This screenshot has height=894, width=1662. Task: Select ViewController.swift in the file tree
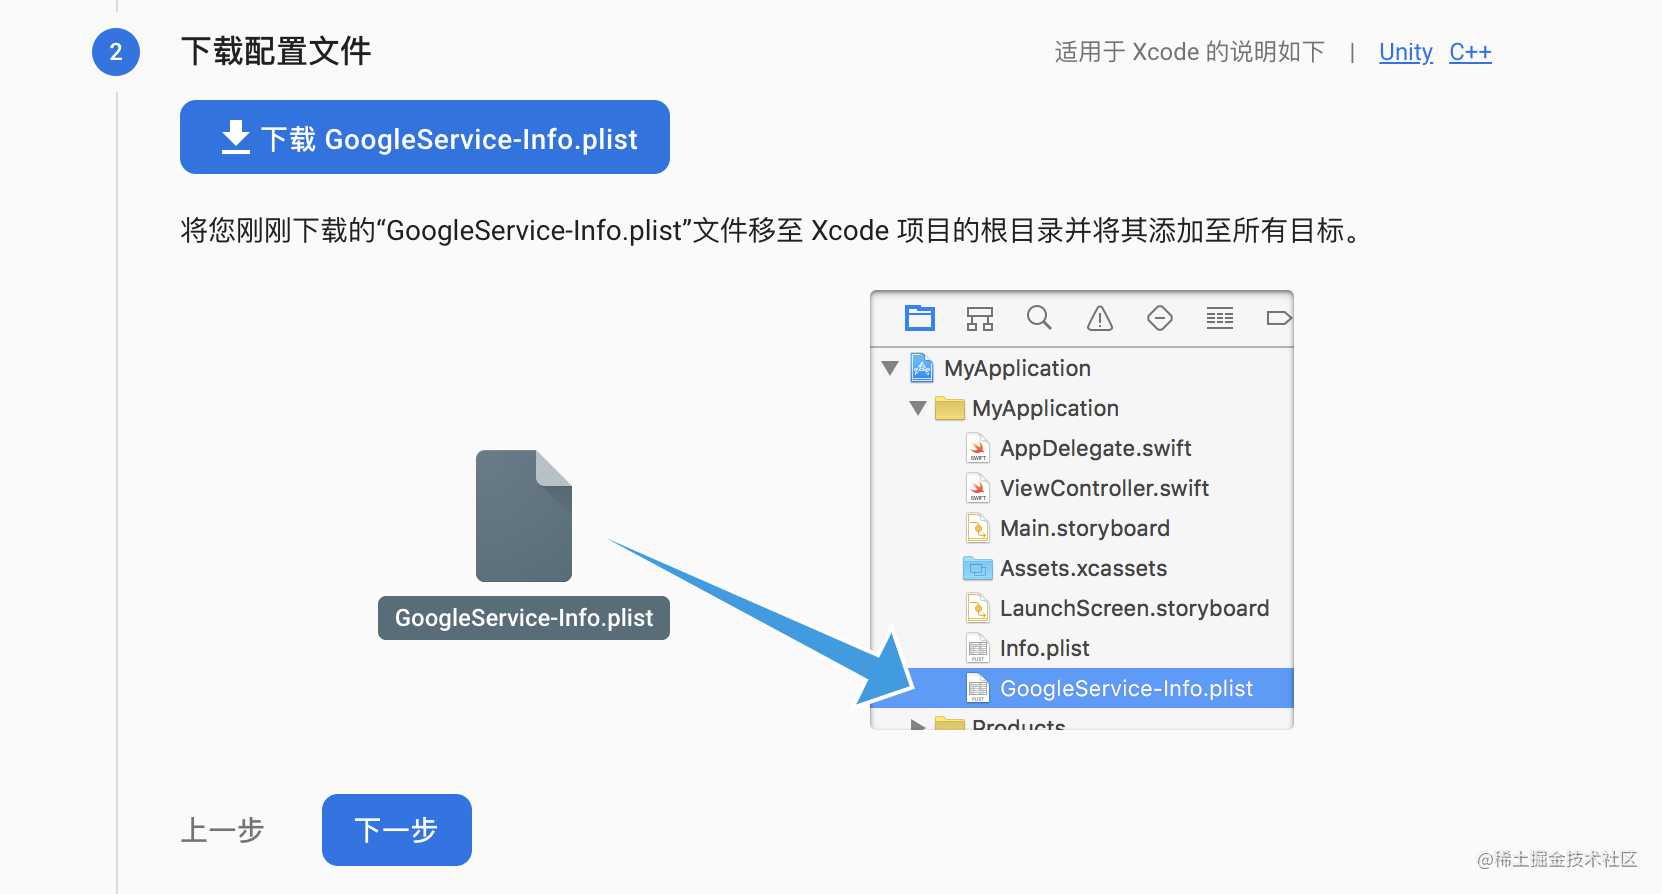[x=1104, y=488]
